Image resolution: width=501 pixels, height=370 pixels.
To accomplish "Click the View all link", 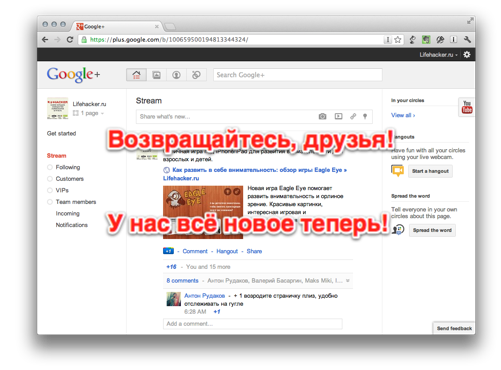I will pyautogui.click(x=403, y=115).
